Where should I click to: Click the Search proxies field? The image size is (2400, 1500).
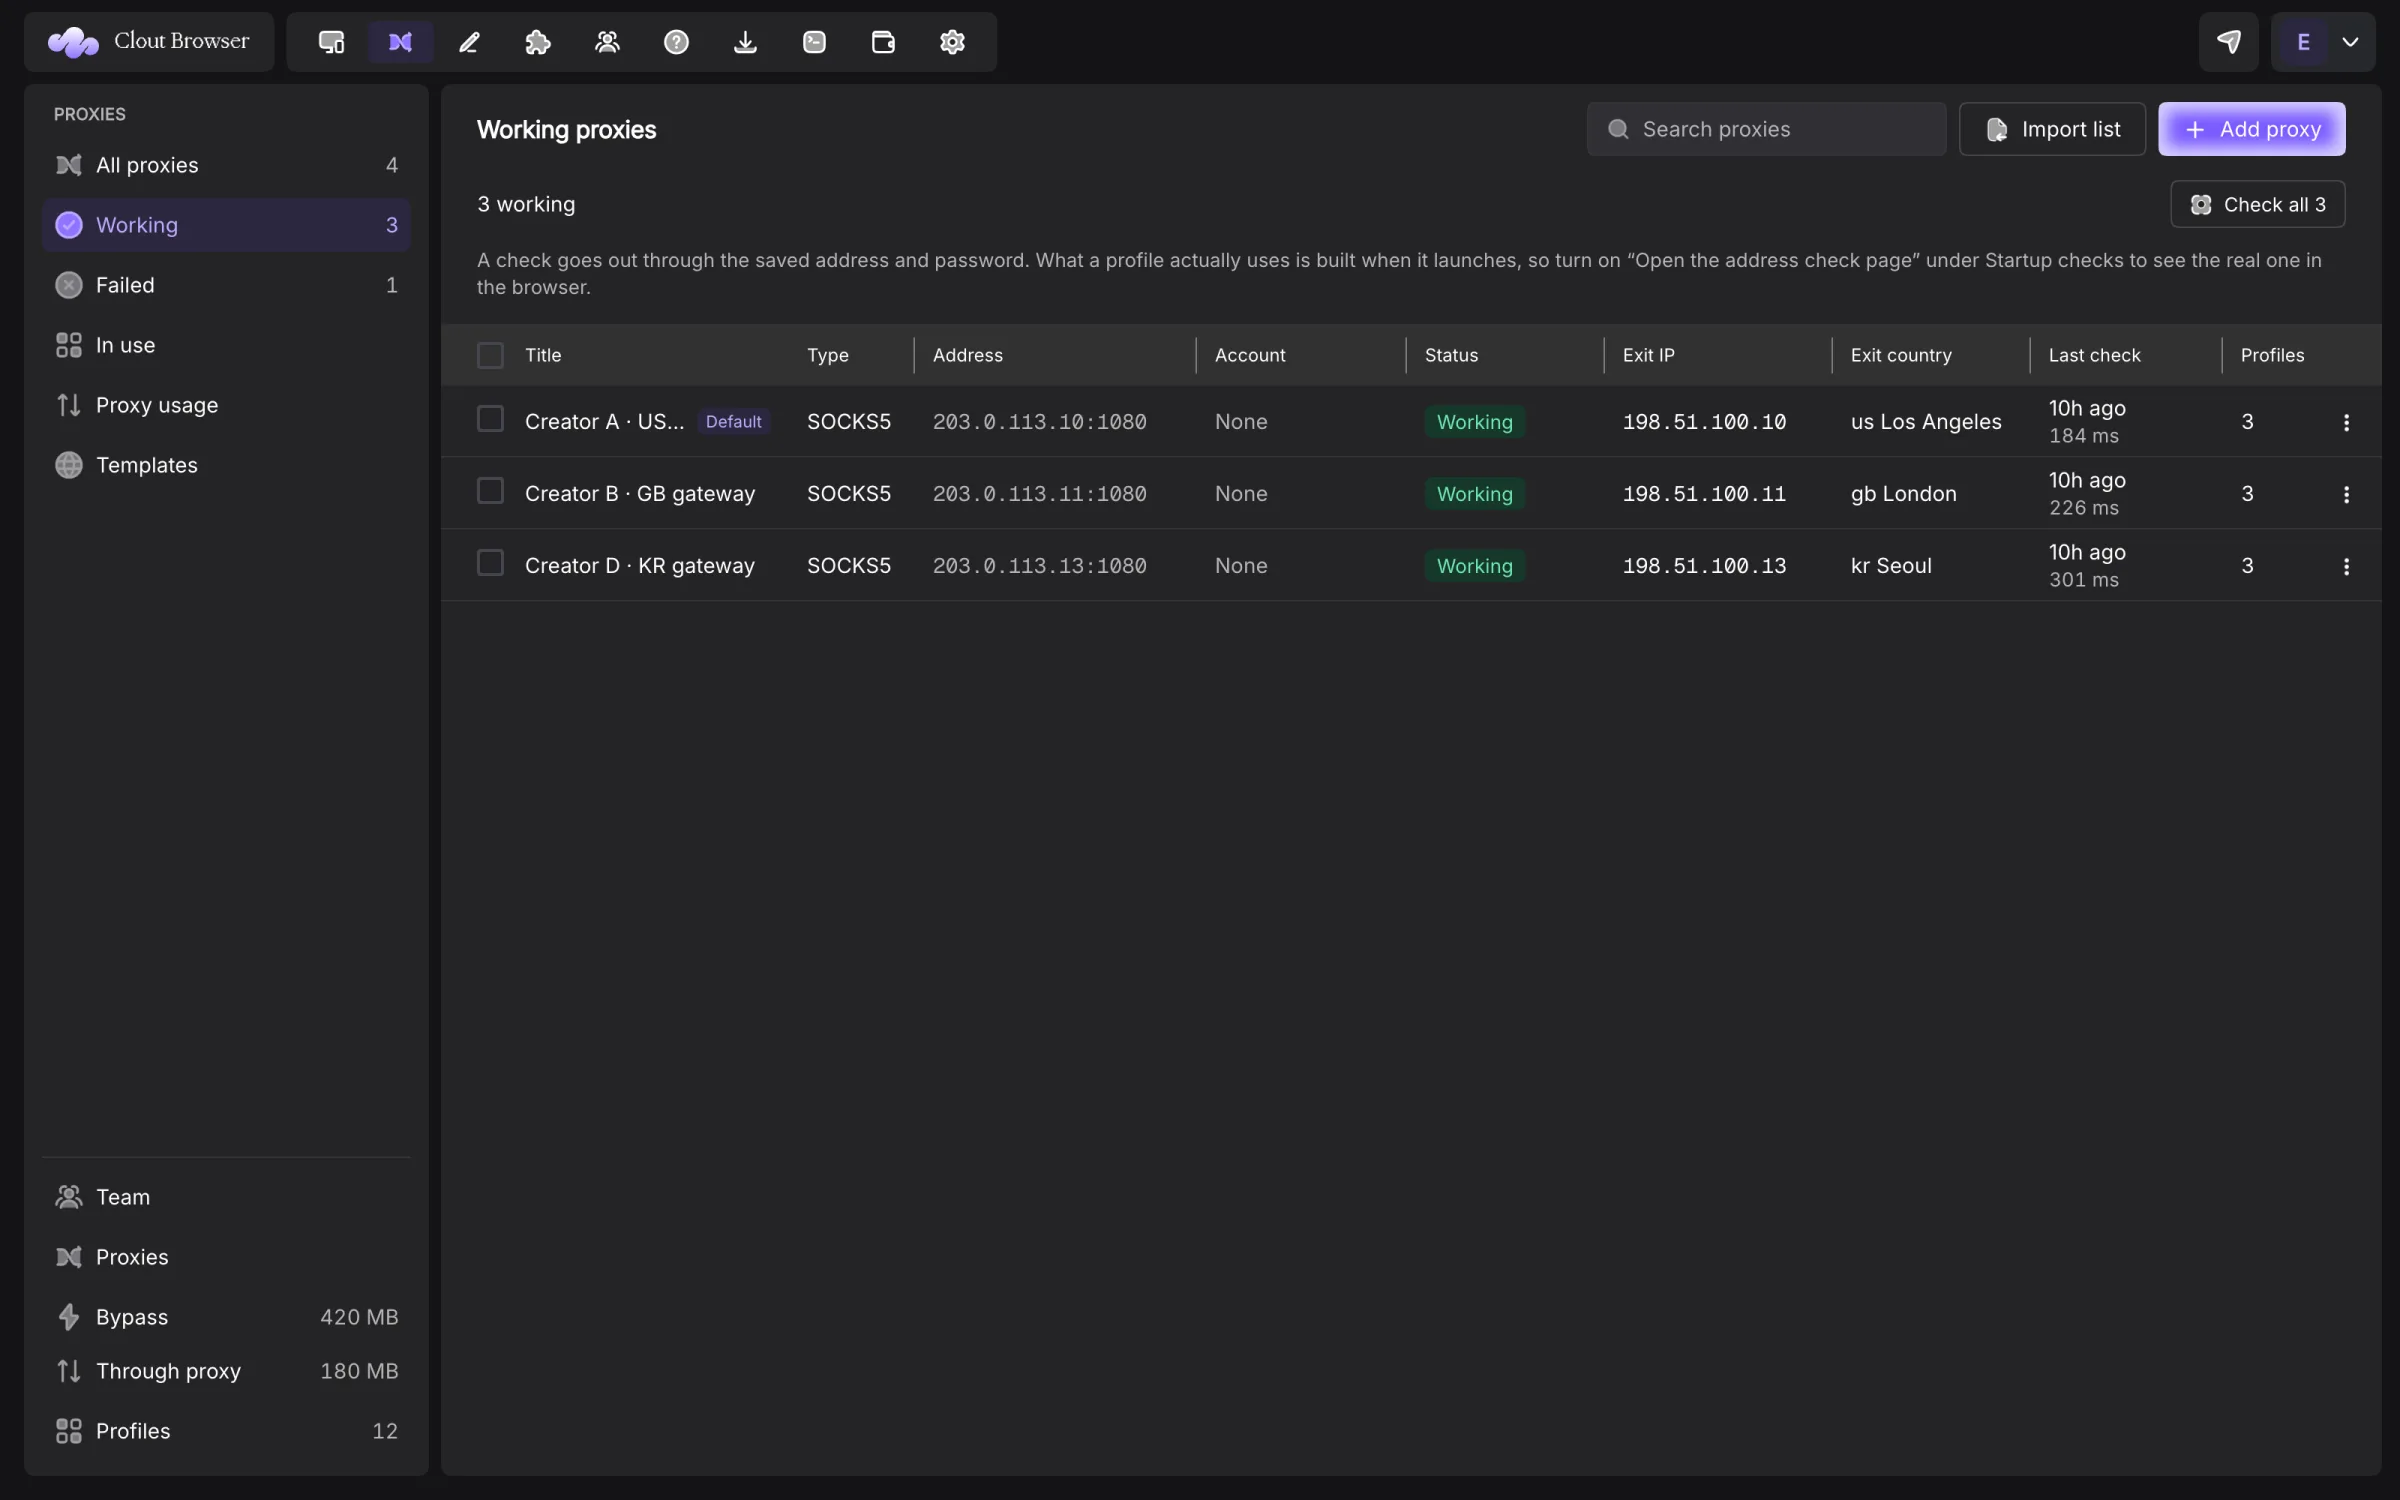coord(1766,129)
